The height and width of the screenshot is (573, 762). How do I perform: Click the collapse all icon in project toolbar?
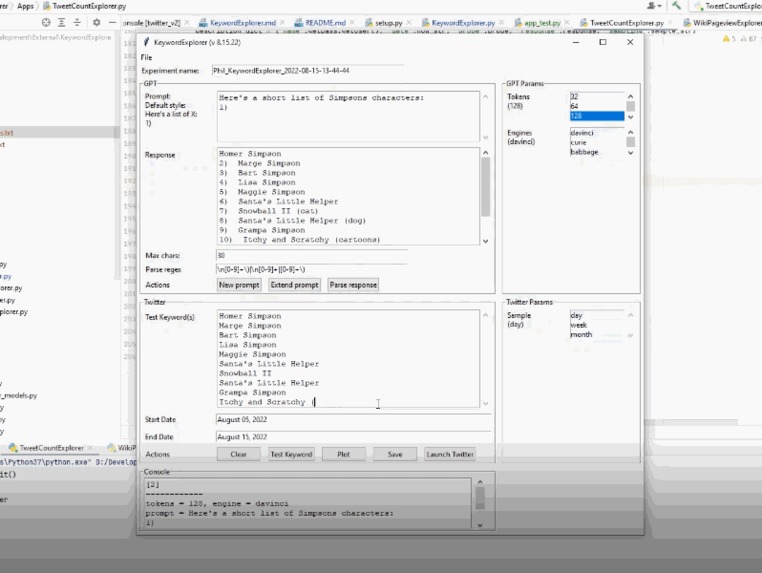coord(77,22)
